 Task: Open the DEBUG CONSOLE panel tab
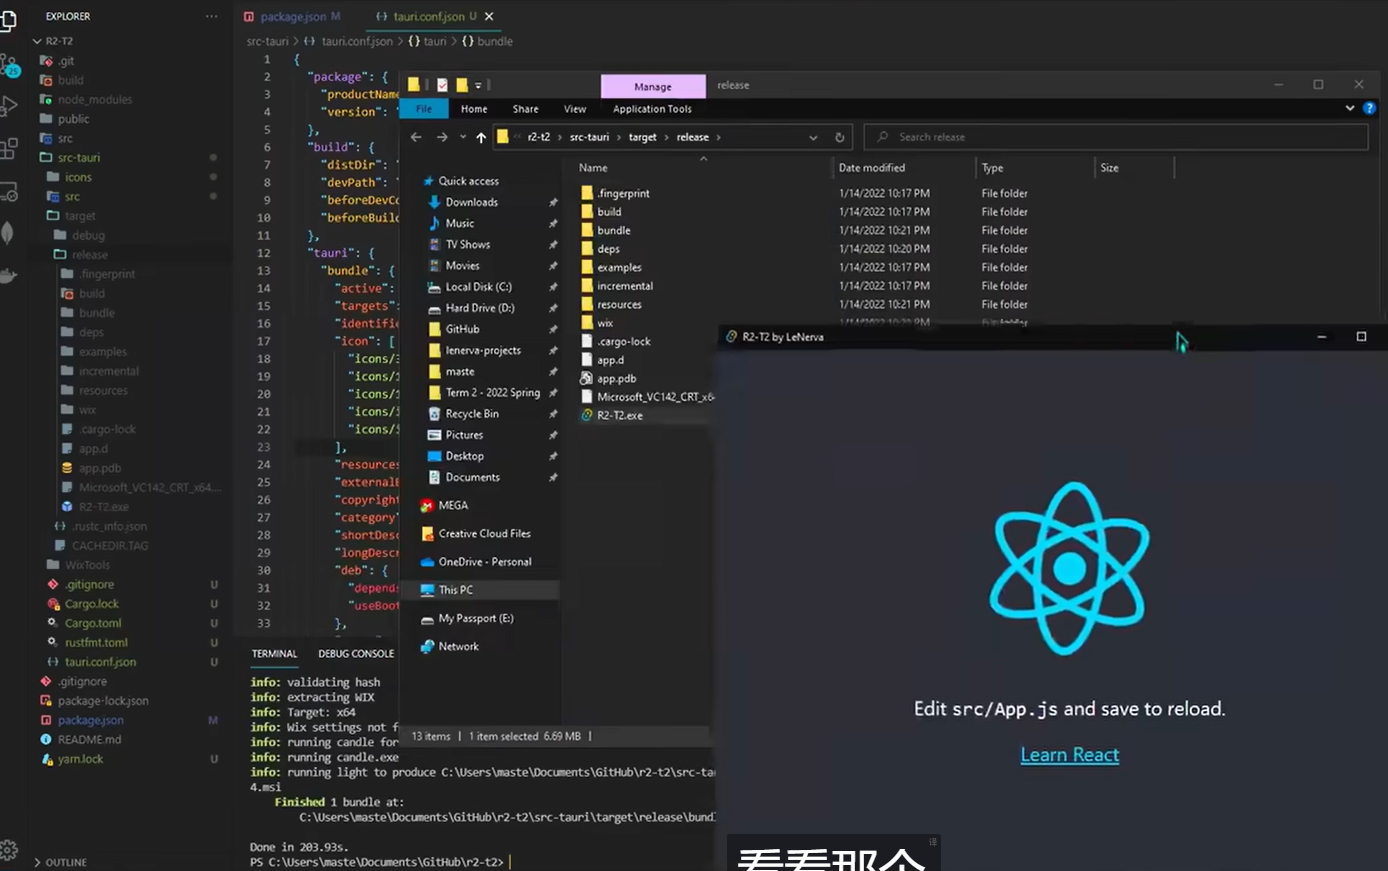[x=356, y=654]
